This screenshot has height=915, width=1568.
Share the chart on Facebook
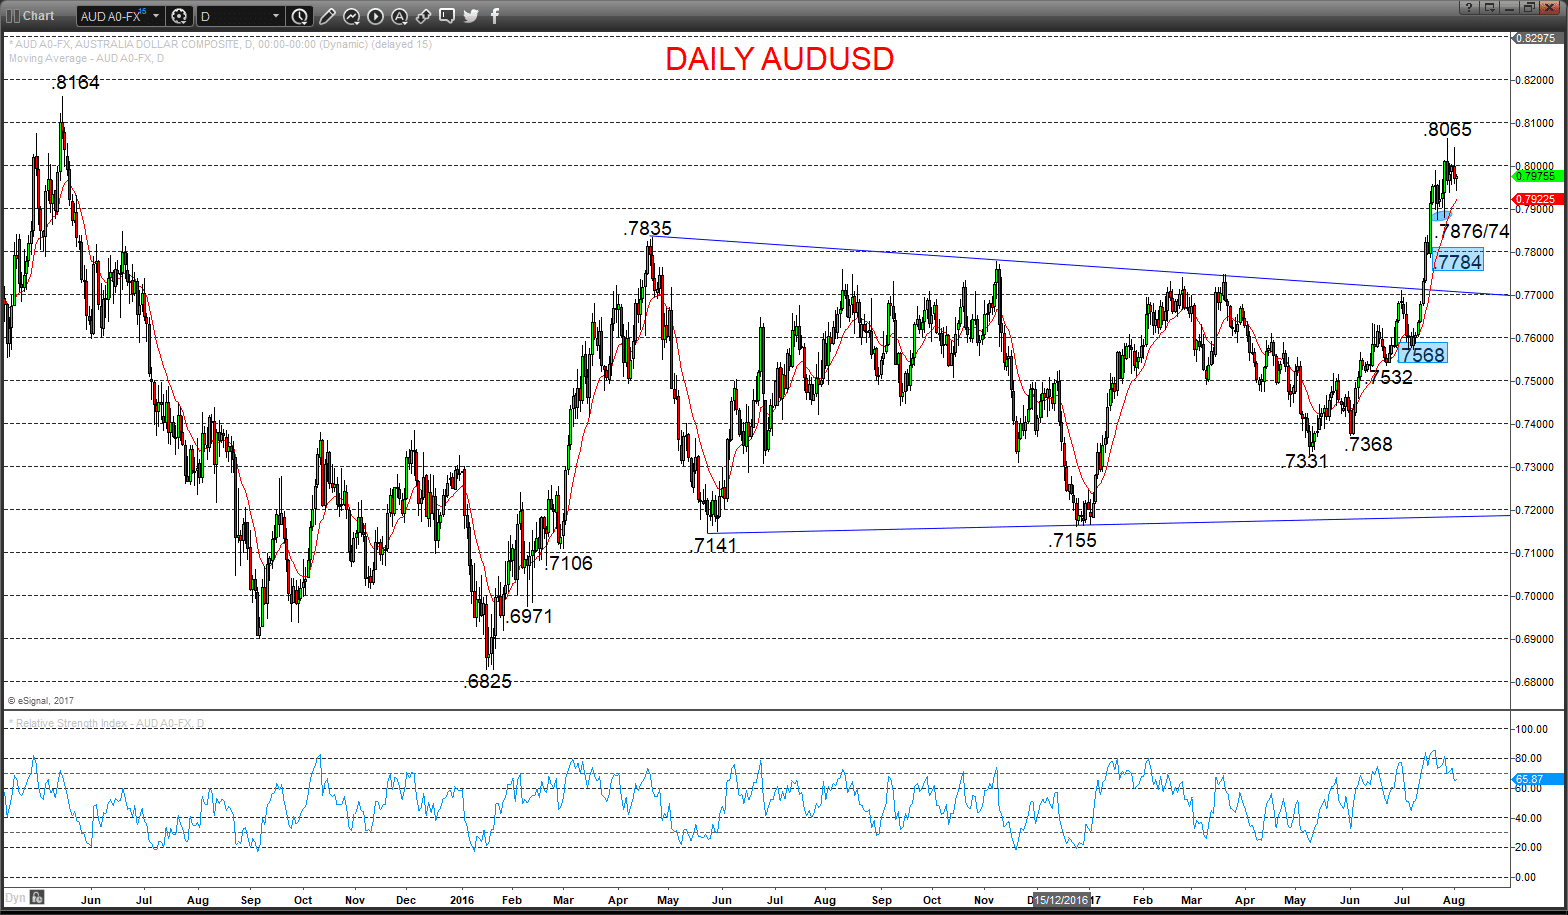(x=495, y=16)
